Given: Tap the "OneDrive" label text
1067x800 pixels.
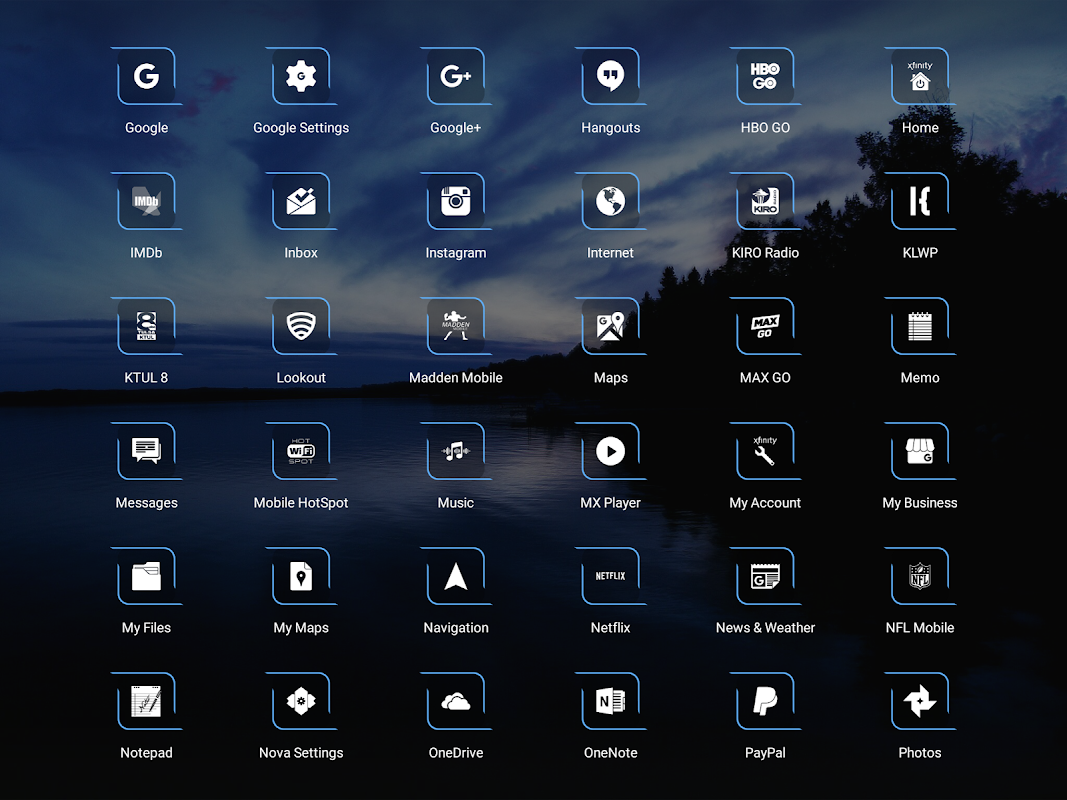Looking at the screenshot, I should [456, 753].
